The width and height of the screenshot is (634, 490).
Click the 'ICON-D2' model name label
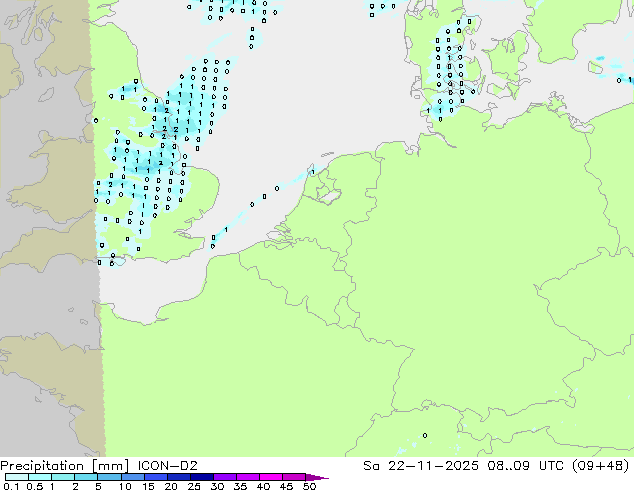tap(167, 466)
